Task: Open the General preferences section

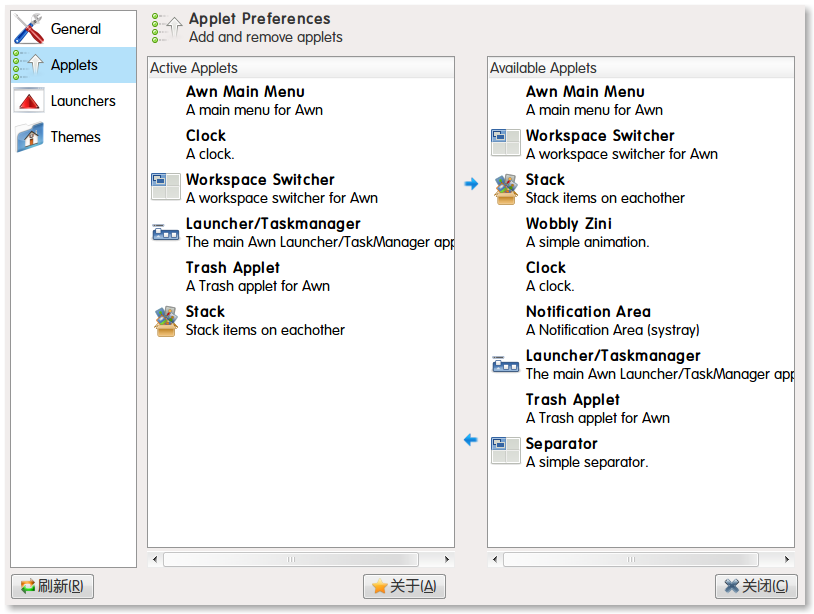Action: click(73, 29)
